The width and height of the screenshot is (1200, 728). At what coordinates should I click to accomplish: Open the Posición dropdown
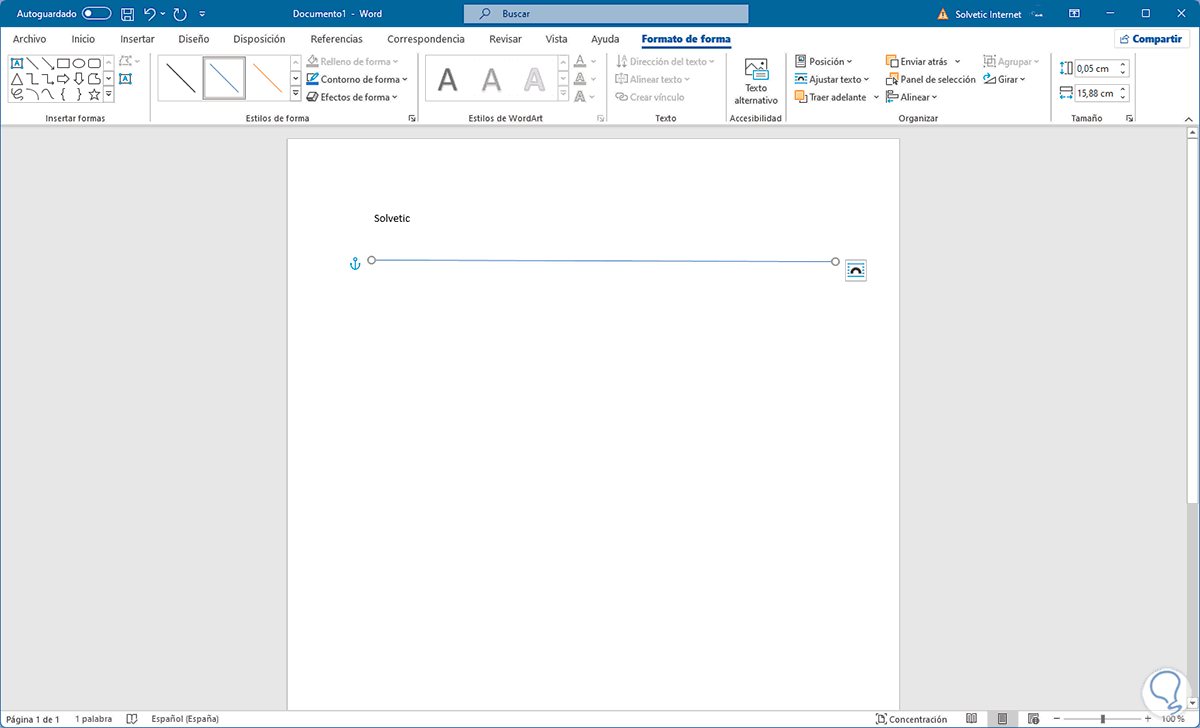click(x=824, y=61)
